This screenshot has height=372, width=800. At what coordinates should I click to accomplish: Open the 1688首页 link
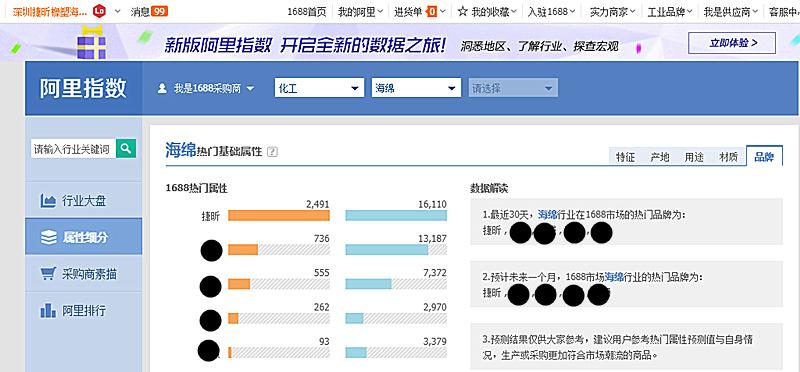pyautogui.click(x=307, y=11)
